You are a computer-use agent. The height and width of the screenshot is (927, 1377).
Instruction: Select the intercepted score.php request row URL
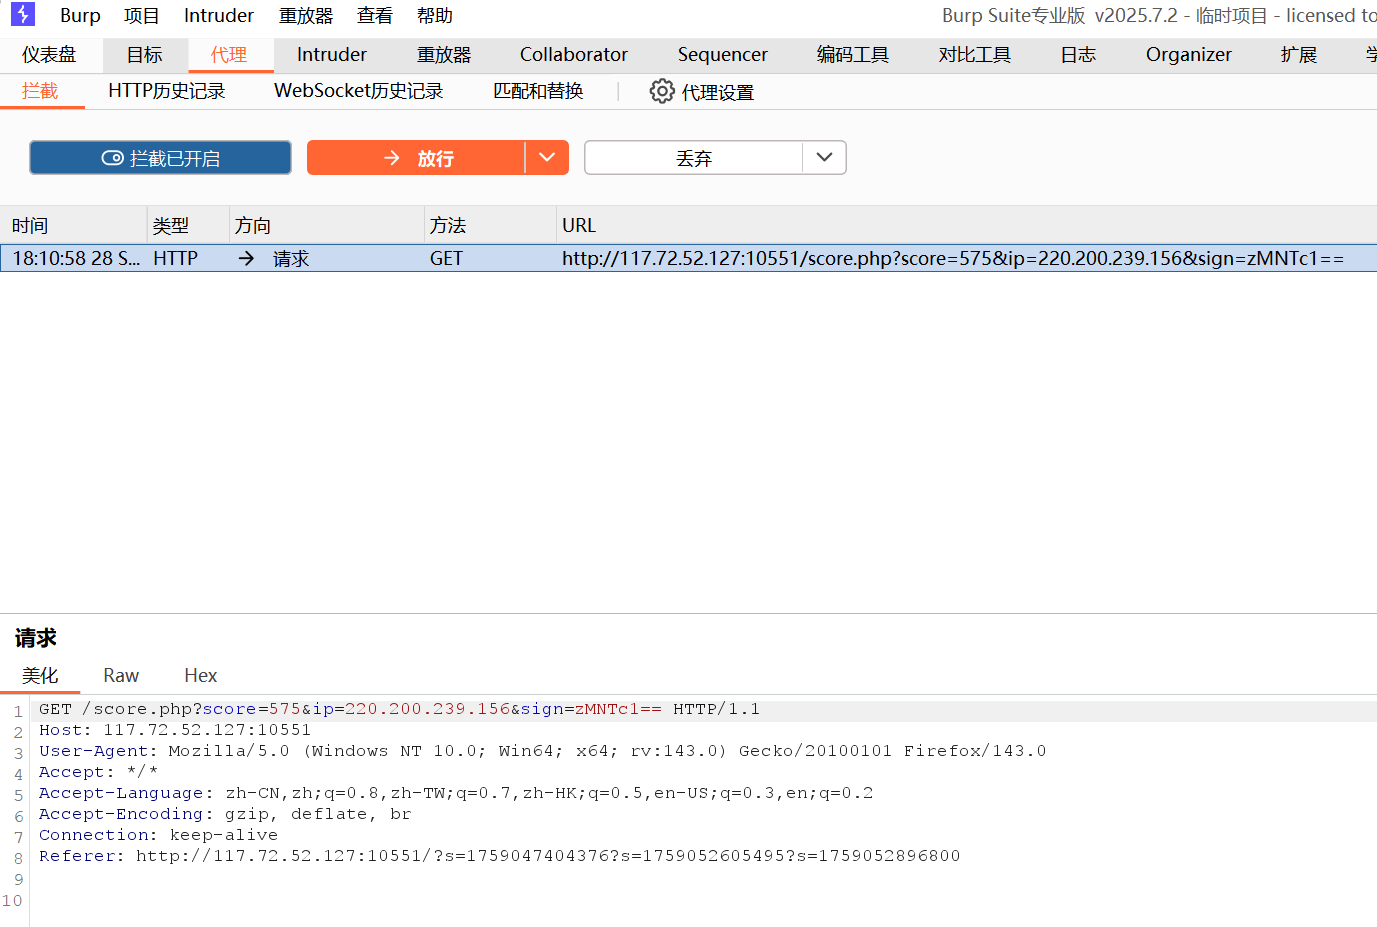pyautogui.click(x=953, y=258)
